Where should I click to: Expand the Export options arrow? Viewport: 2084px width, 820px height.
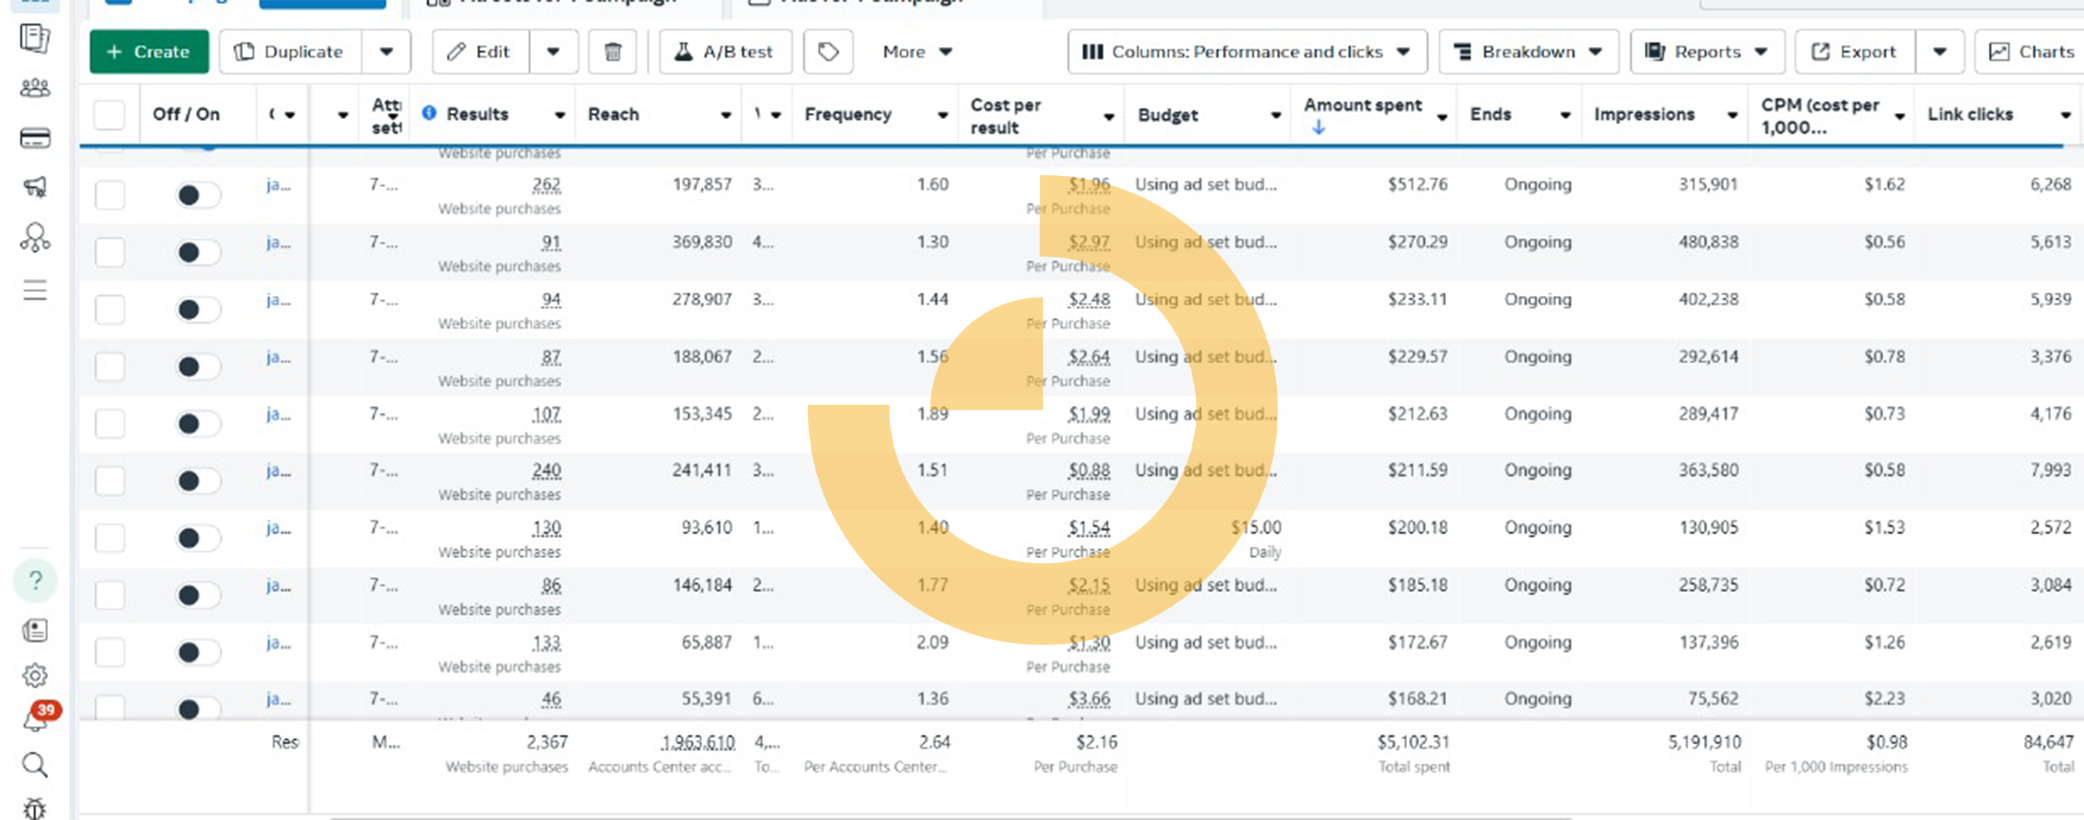click(x=1940, y=52)
